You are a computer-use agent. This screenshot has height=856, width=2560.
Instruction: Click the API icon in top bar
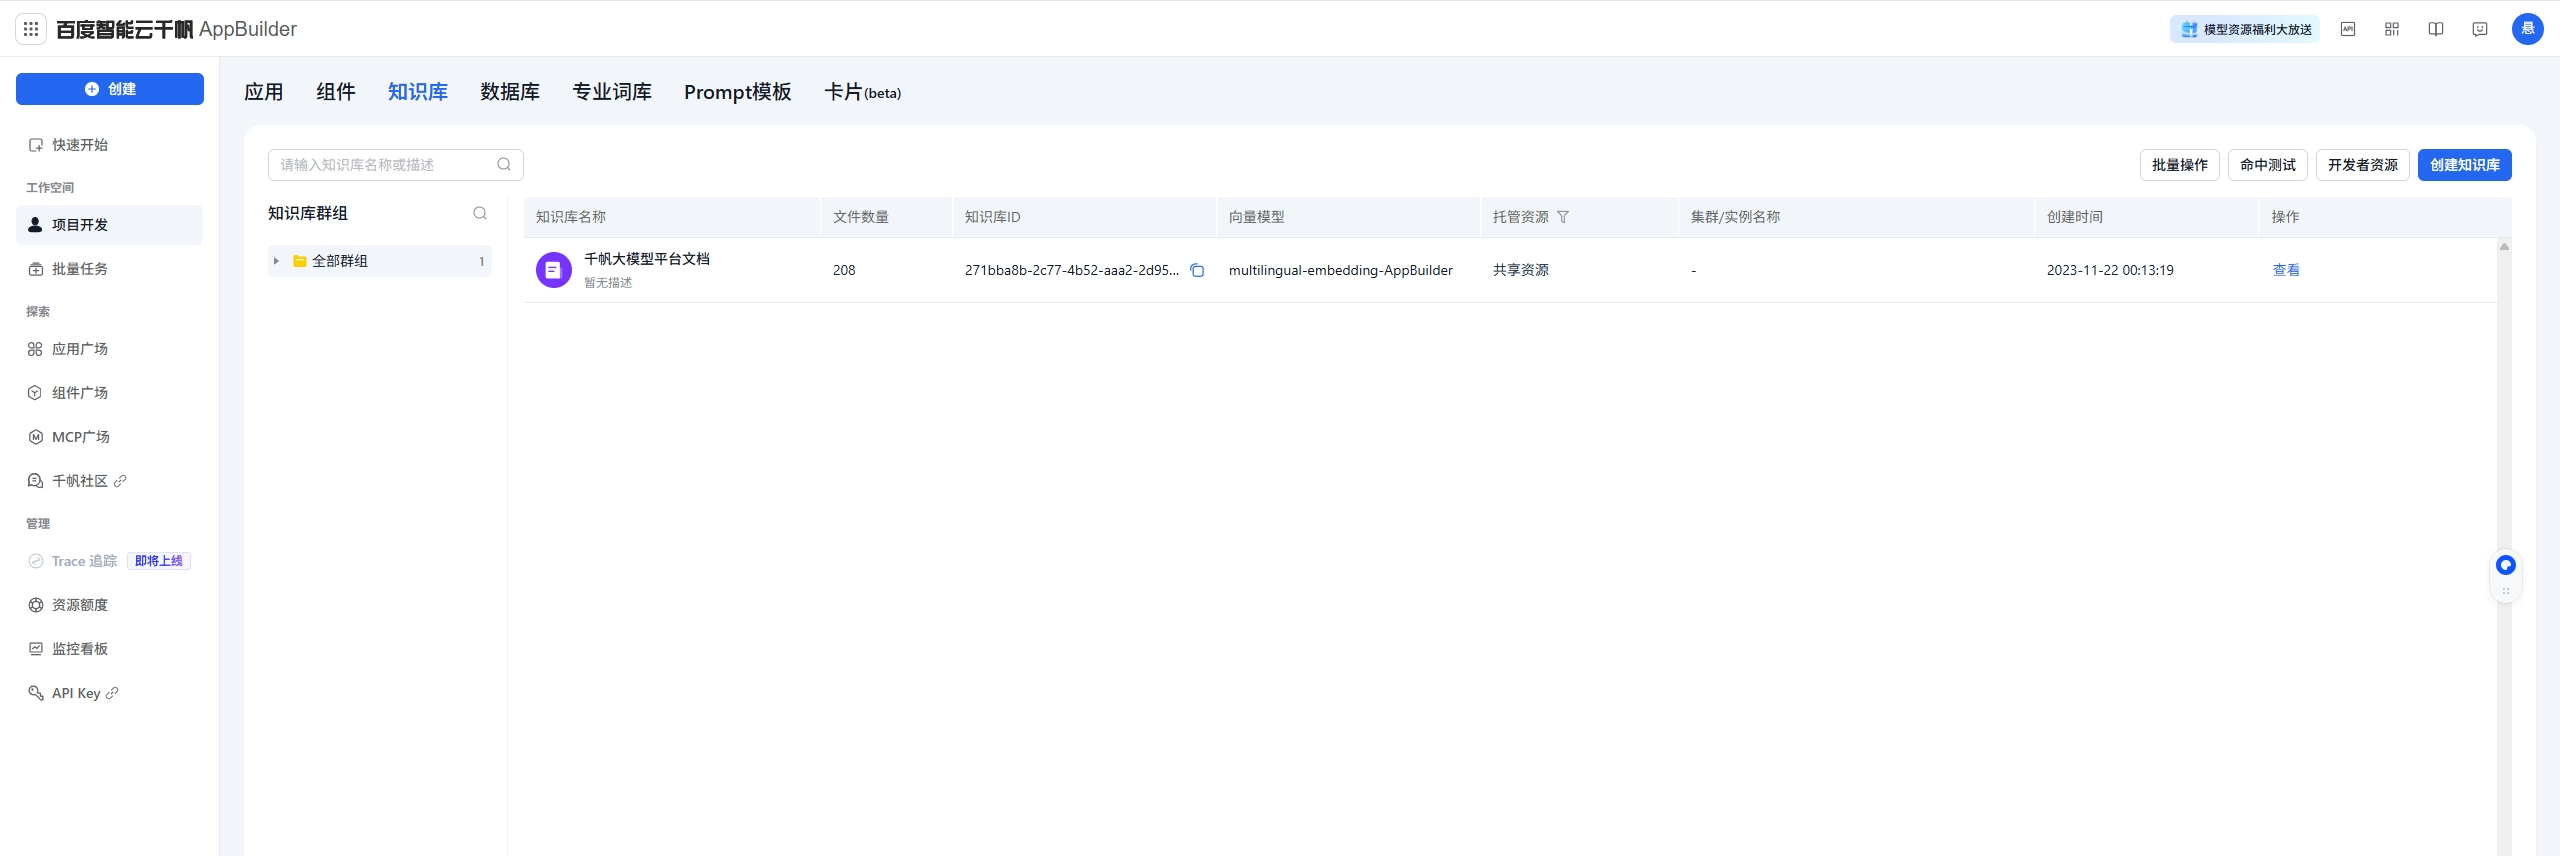click(x=2348, y=29)
